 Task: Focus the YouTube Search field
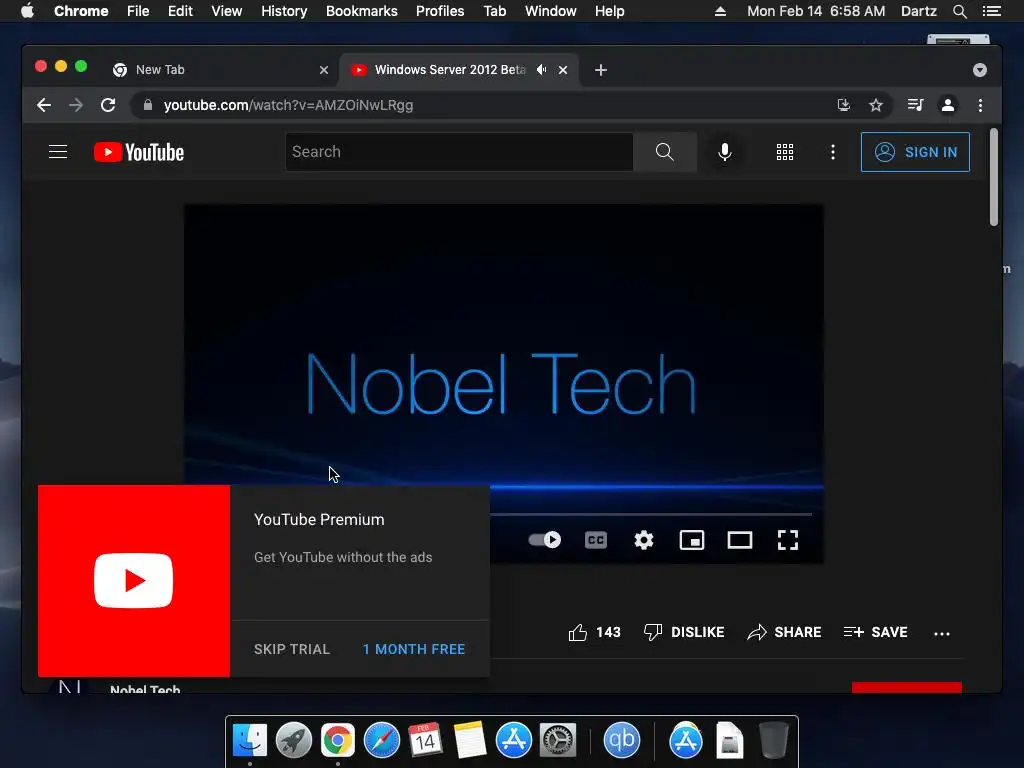tap(459, 152)
